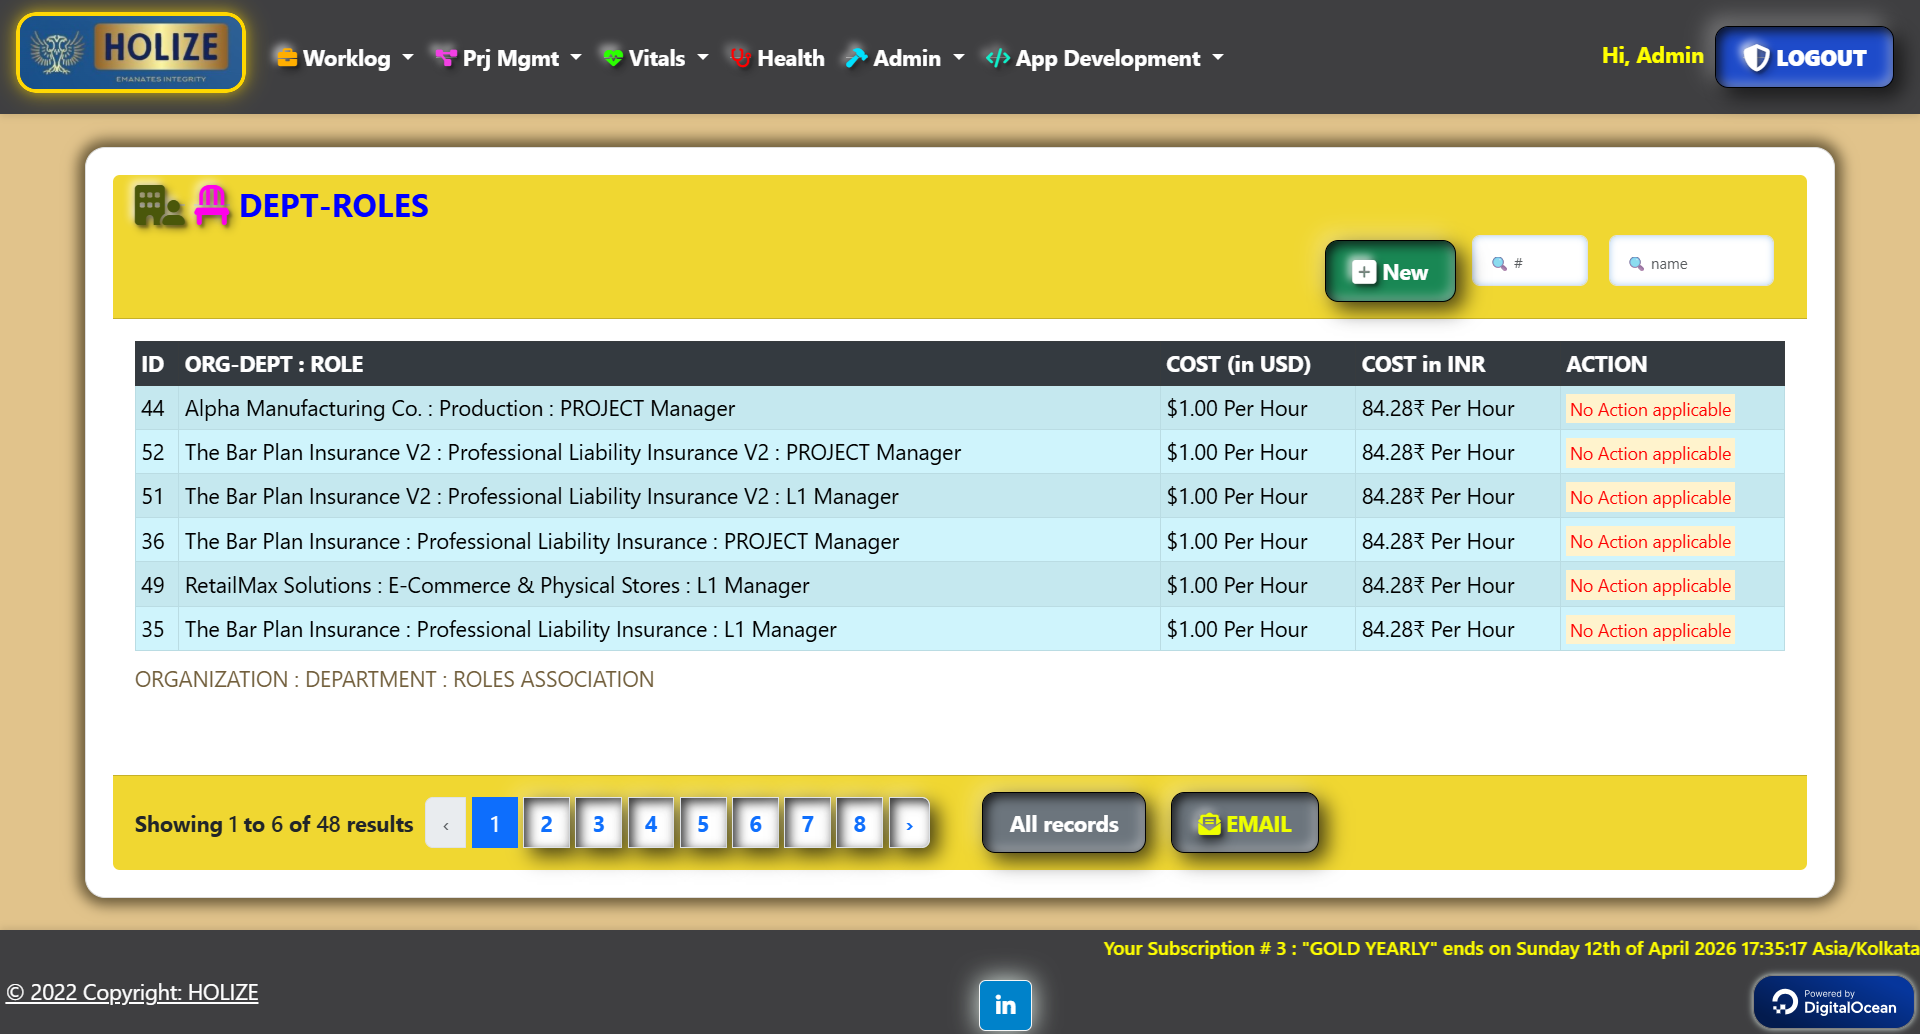The width and height of the screenshot is (1920, 1034).
Task: Click the previous page arrow
Action: coord(446,823)
